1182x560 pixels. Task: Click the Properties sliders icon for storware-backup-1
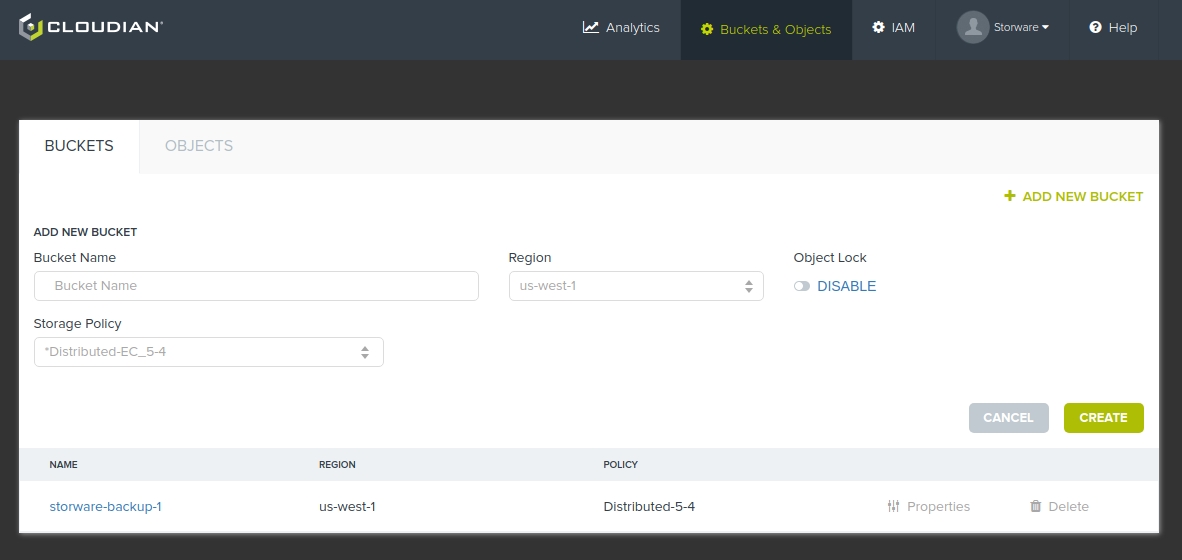(x=894, y=507)
